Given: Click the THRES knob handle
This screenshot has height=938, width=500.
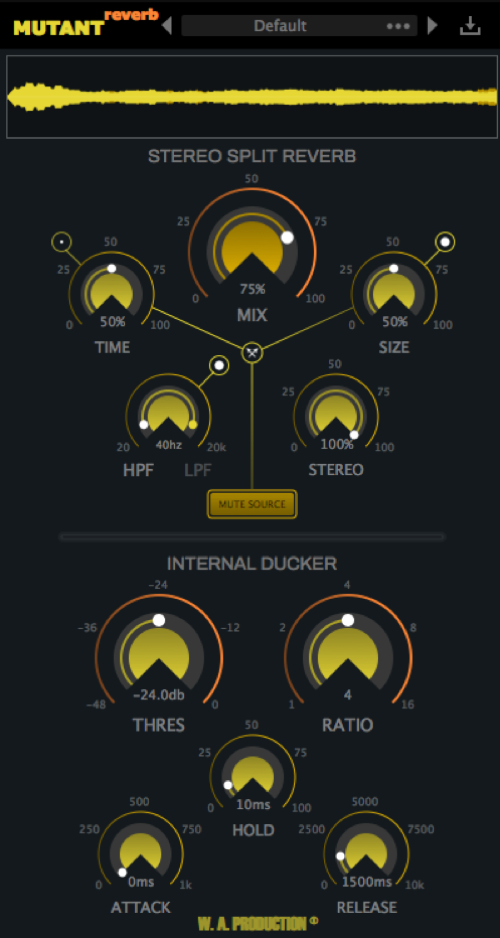Looking at the screenshot, I should click(158, 620).
